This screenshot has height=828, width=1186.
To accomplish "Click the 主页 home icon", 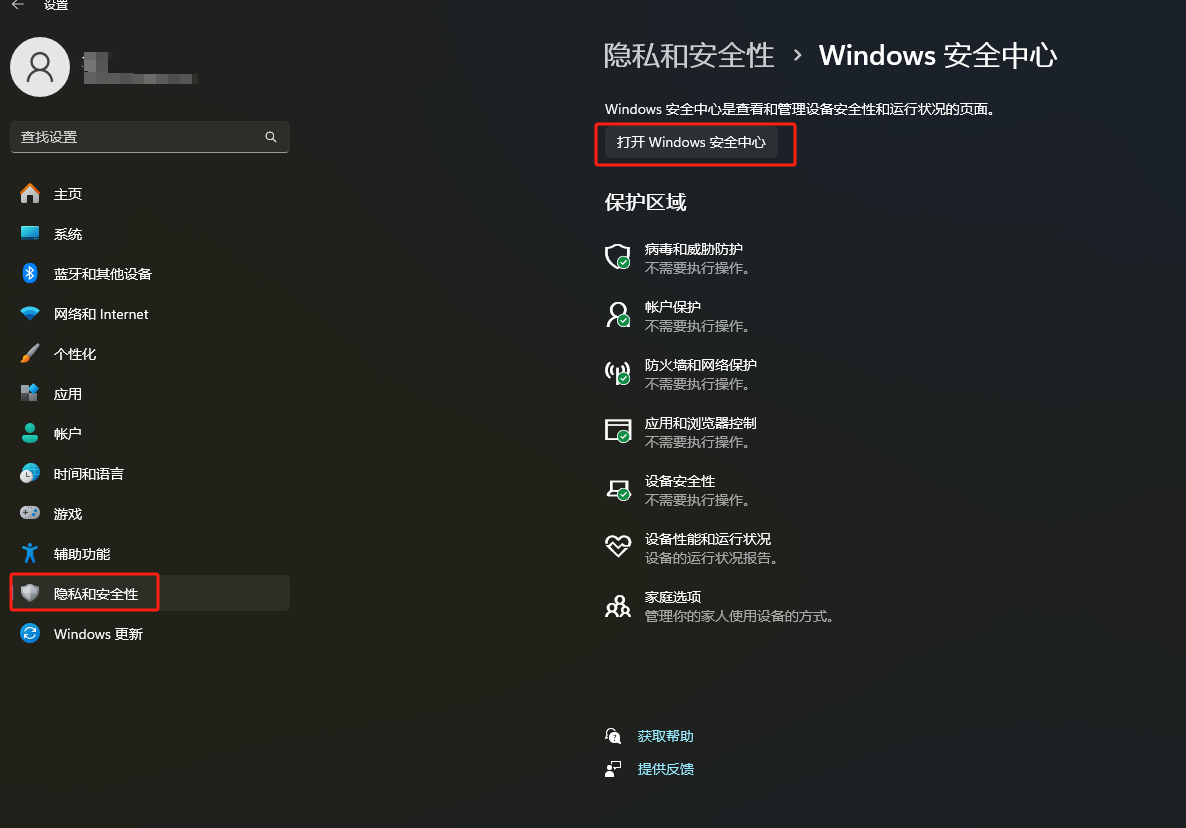I will tap(30, 194).
